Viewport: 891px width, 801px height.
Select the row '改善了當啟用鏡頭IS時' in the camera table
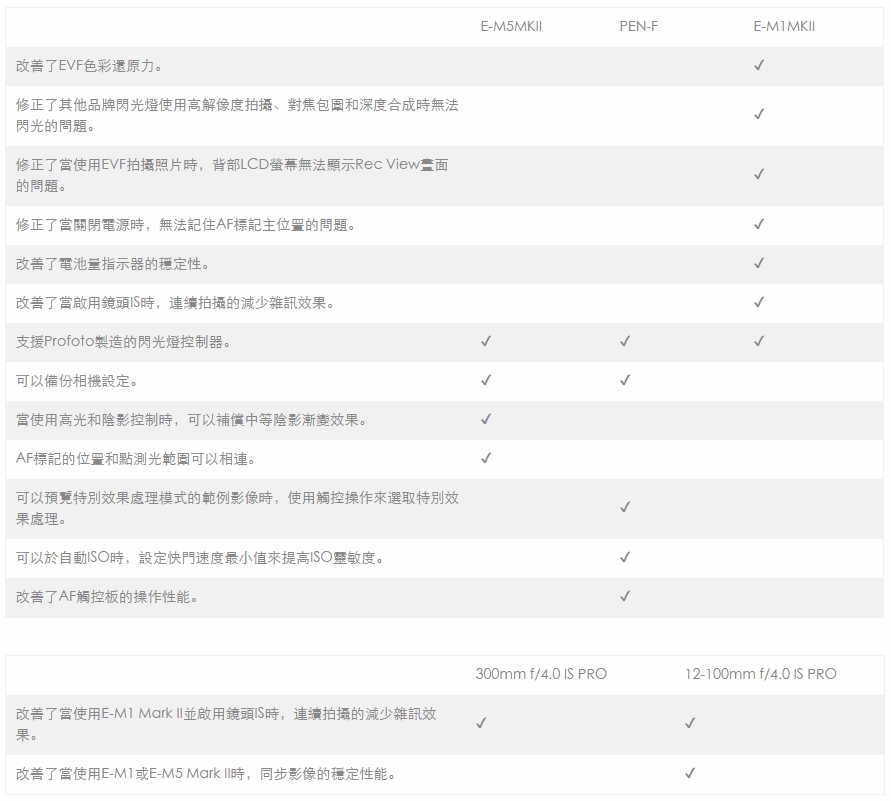tap(175, 303)
